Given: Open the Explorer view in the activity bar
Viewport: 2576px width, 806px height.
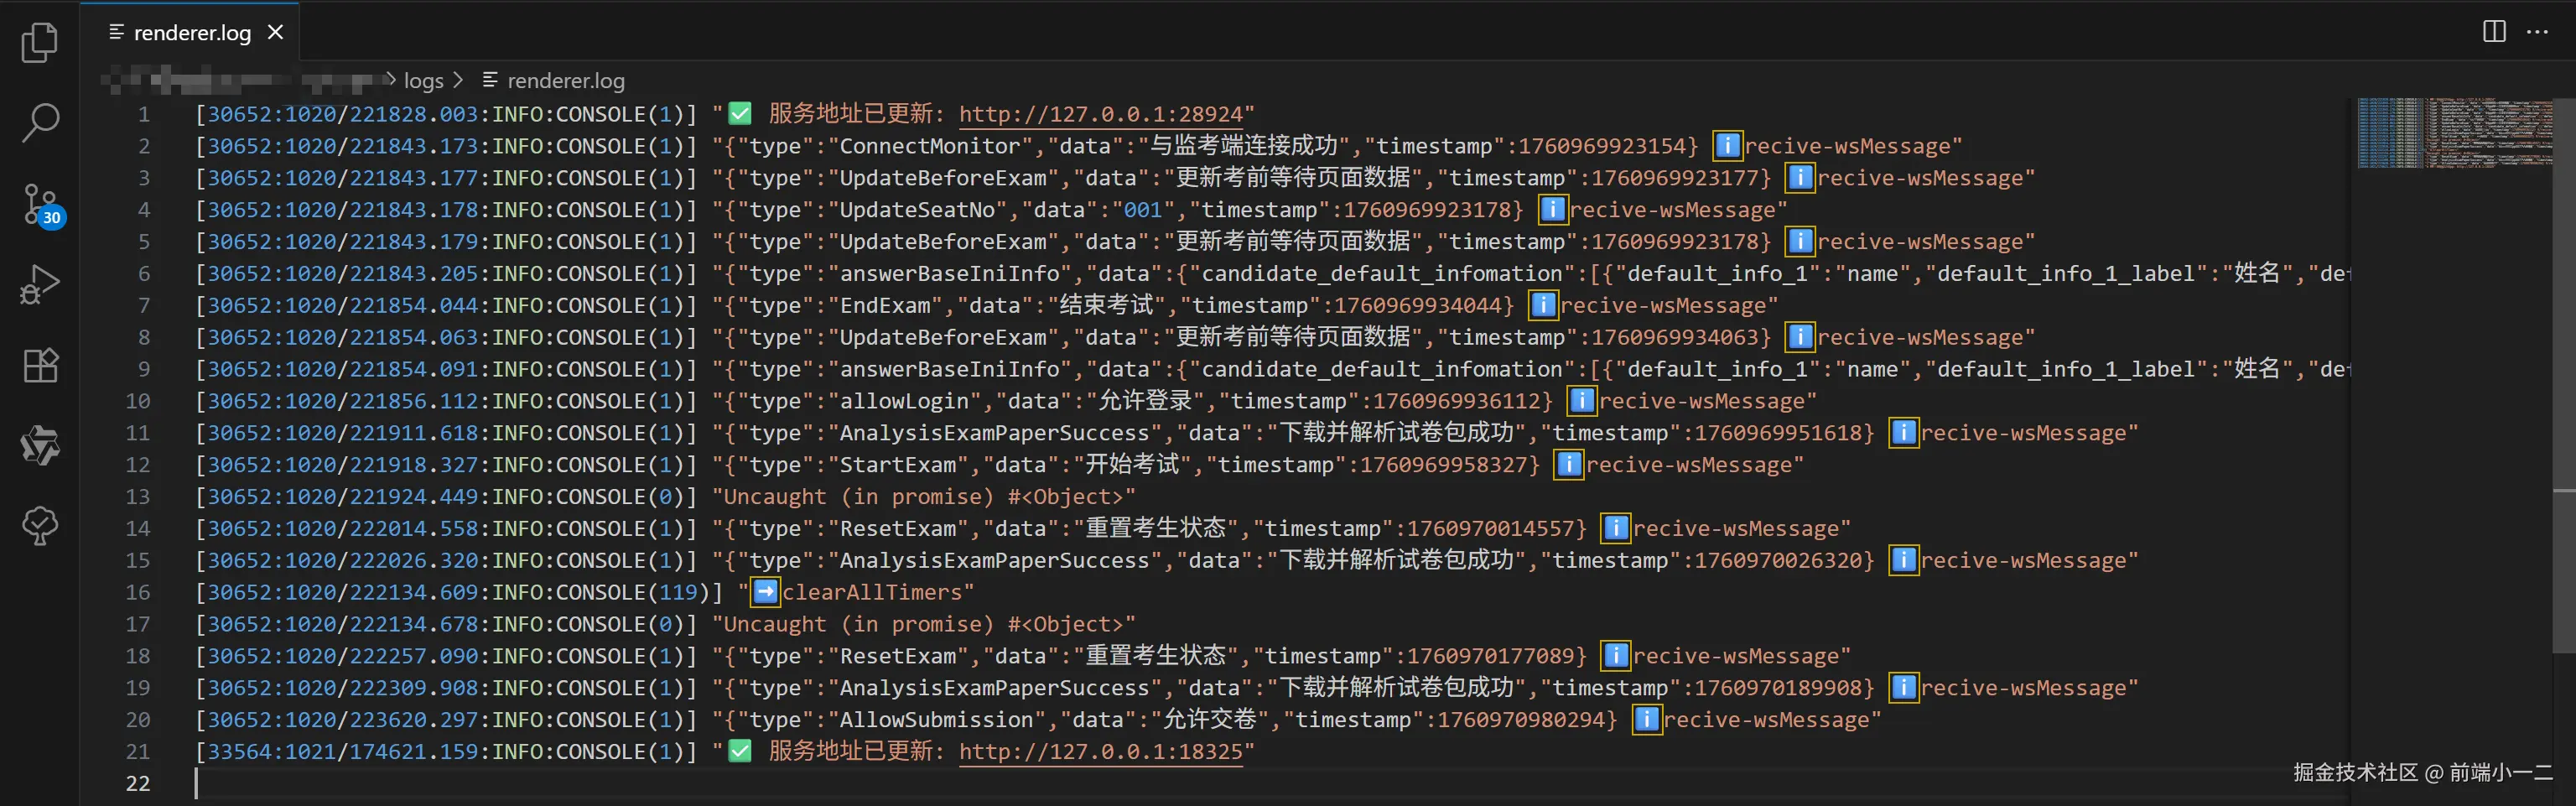Looking at the screenshot, I should click(x=39, y=42).
